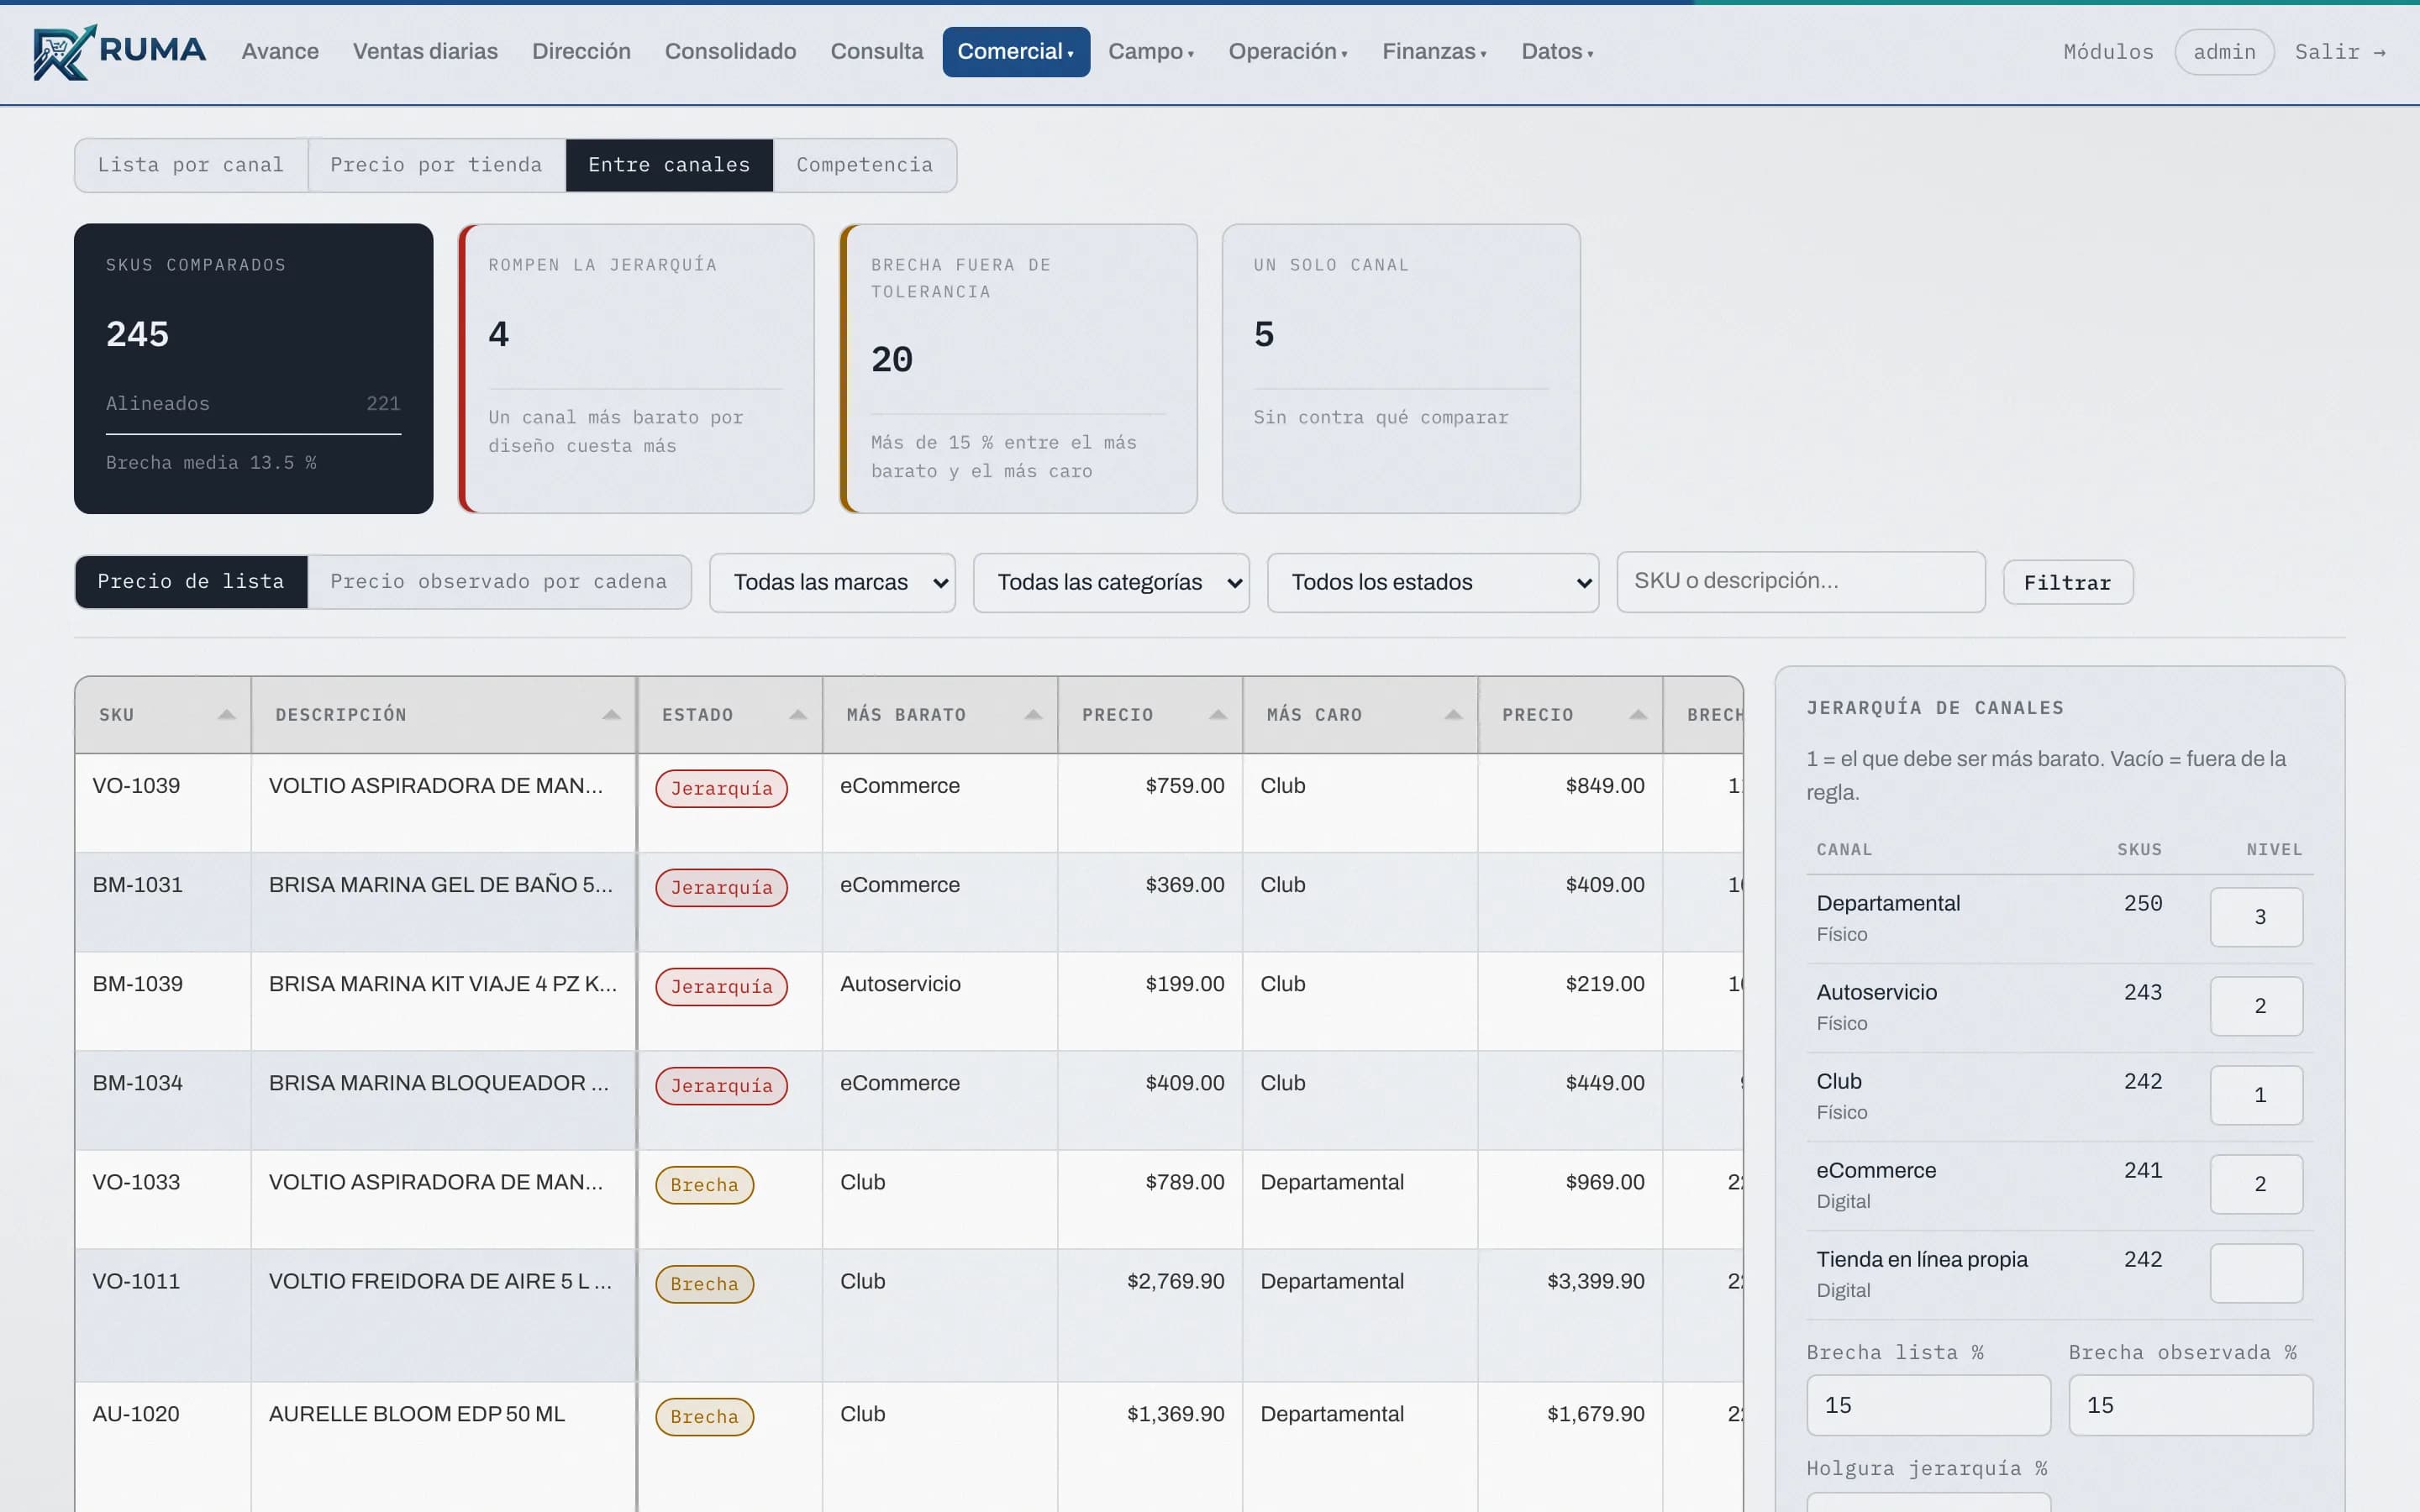Sort by Estado column arrow
Screen dimensions: 2420x1512
point(798,715)
